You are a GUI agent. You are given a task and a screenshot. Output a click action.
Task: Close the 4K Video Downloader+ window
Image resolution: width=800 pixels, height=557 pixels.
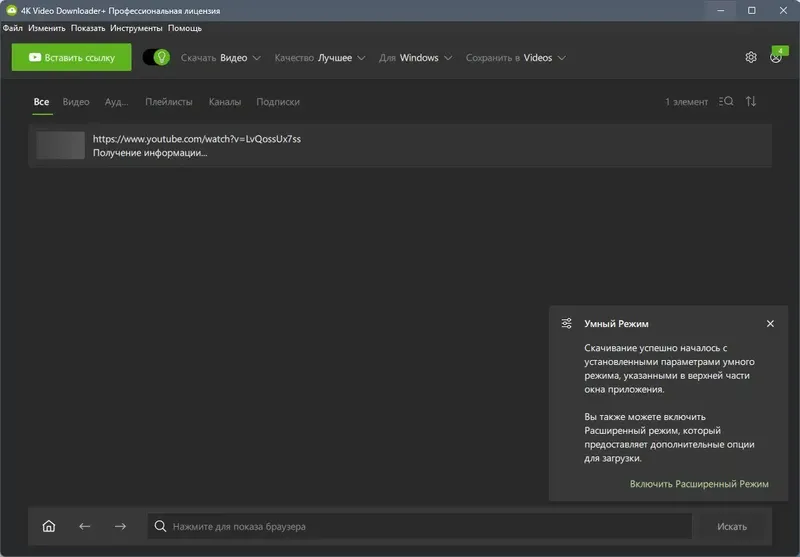[x=783, y=10]
